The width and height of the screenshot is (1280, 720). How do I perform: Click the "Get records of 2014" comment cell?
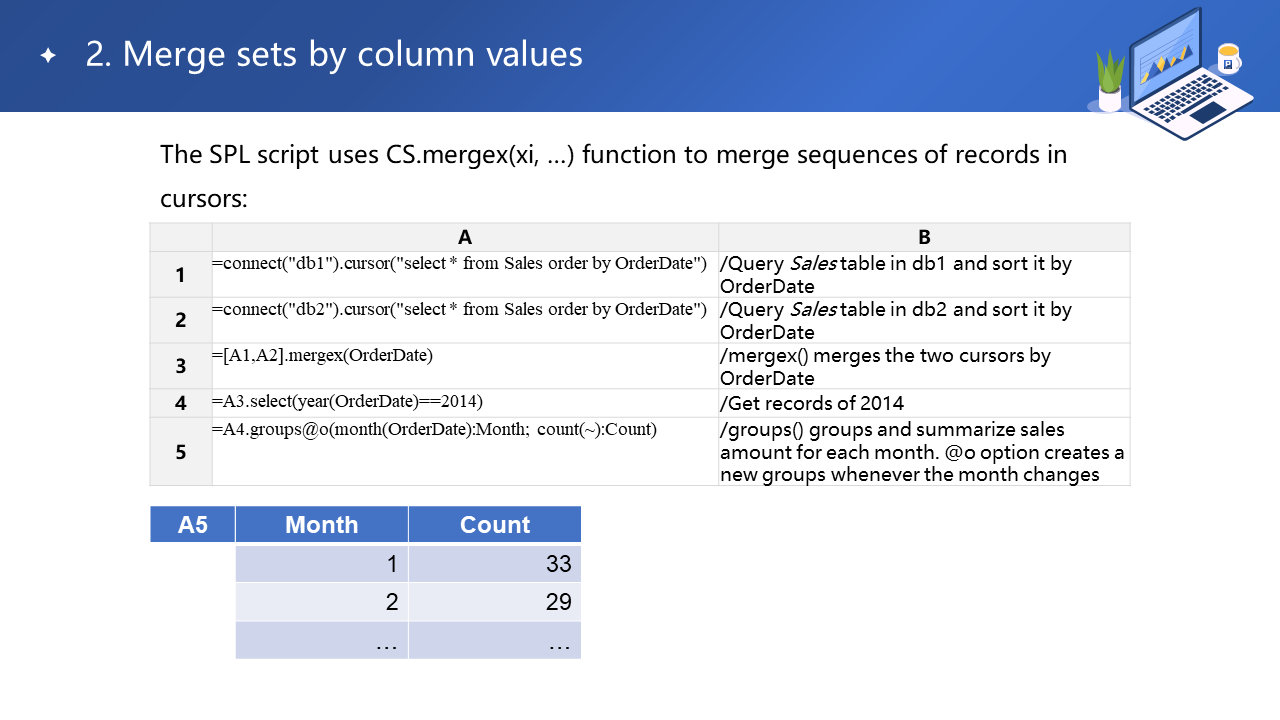tap(924, 403)
